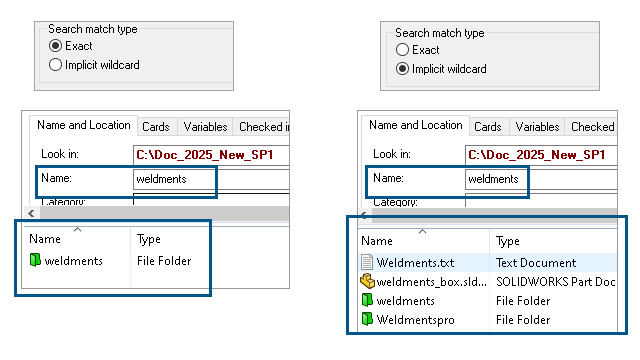Viewport: 640px width, 360px height.
Task: Open Cards tab in left search dialog
Action: (x=156, y=127)
